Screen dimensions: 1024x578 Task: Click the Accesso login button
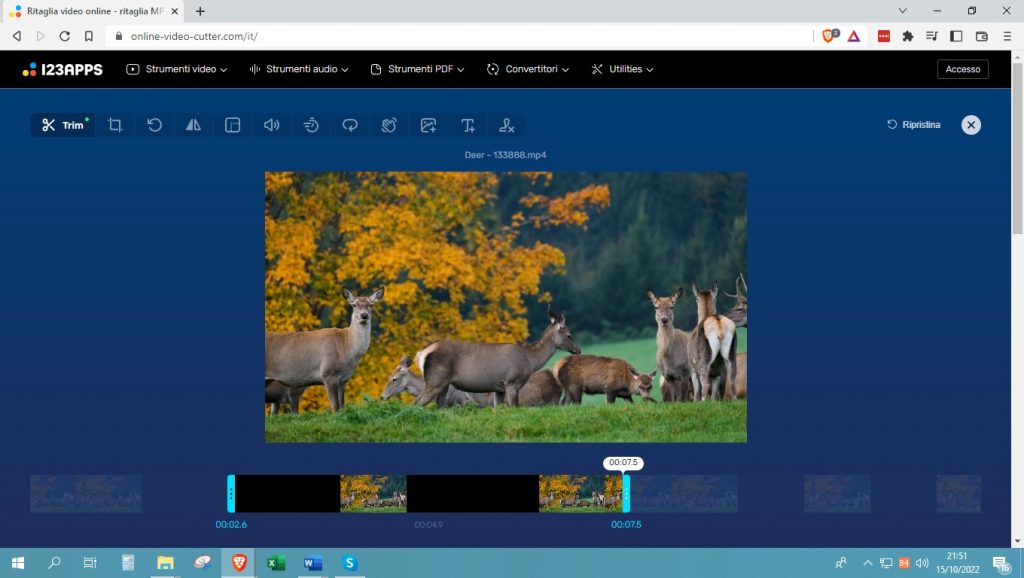click(962, 69)
